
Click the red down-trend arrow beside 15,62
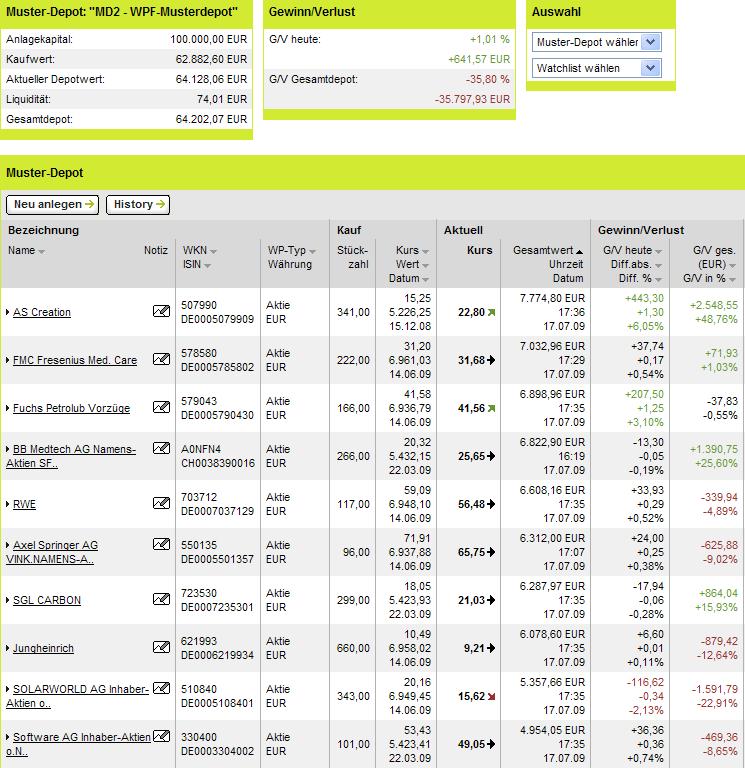pos(491,696)
